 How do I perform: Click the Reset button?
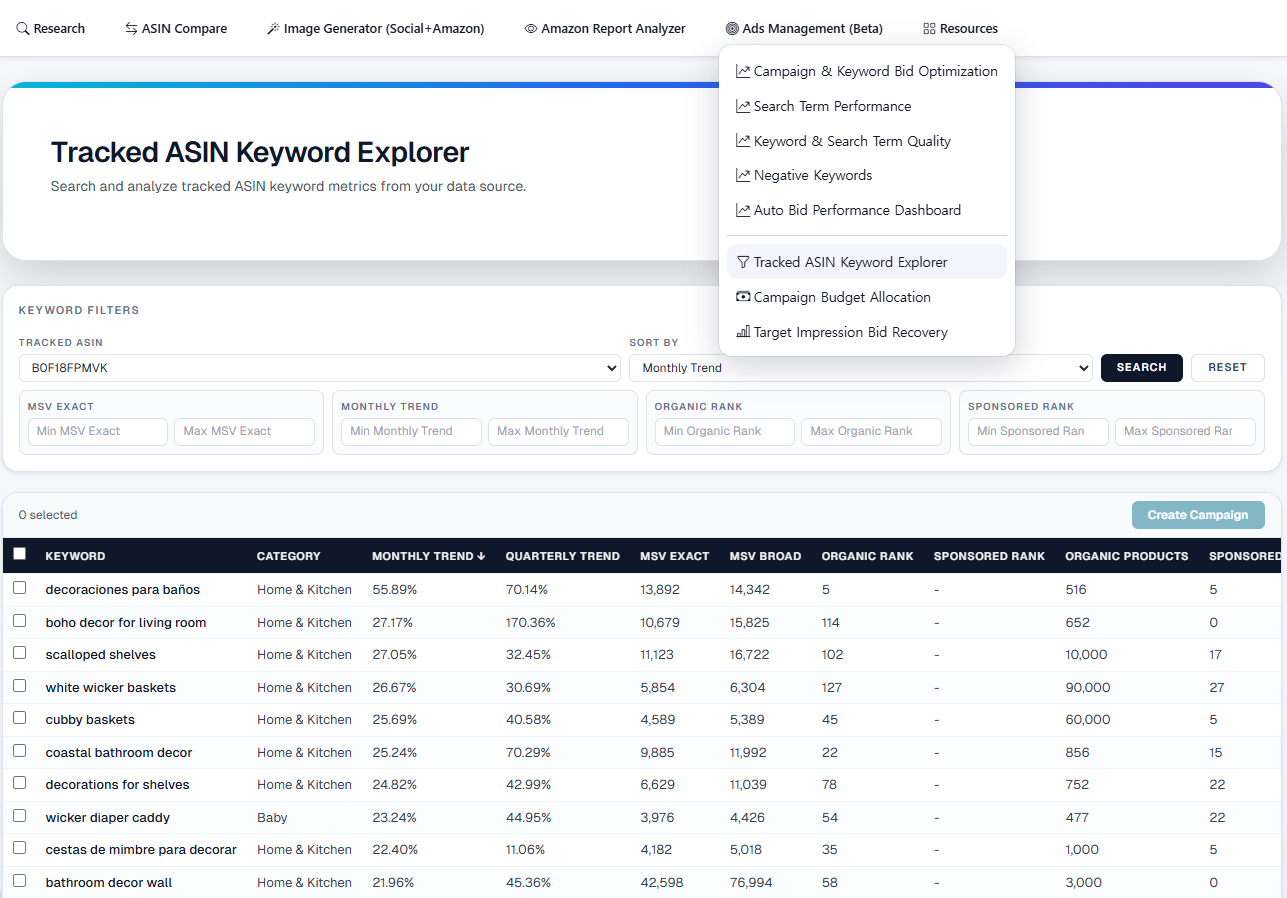[x=1227, y=367]
